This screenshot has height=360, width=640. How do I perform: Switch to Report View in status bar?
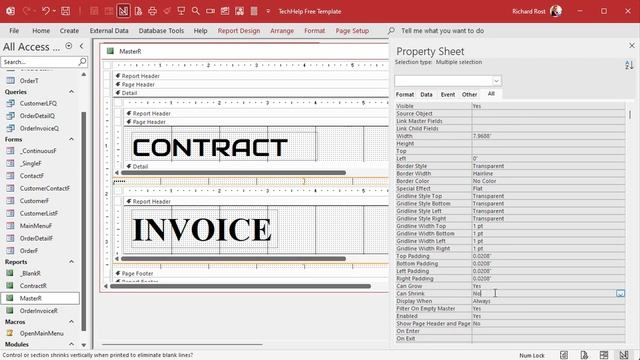[564, 355]
